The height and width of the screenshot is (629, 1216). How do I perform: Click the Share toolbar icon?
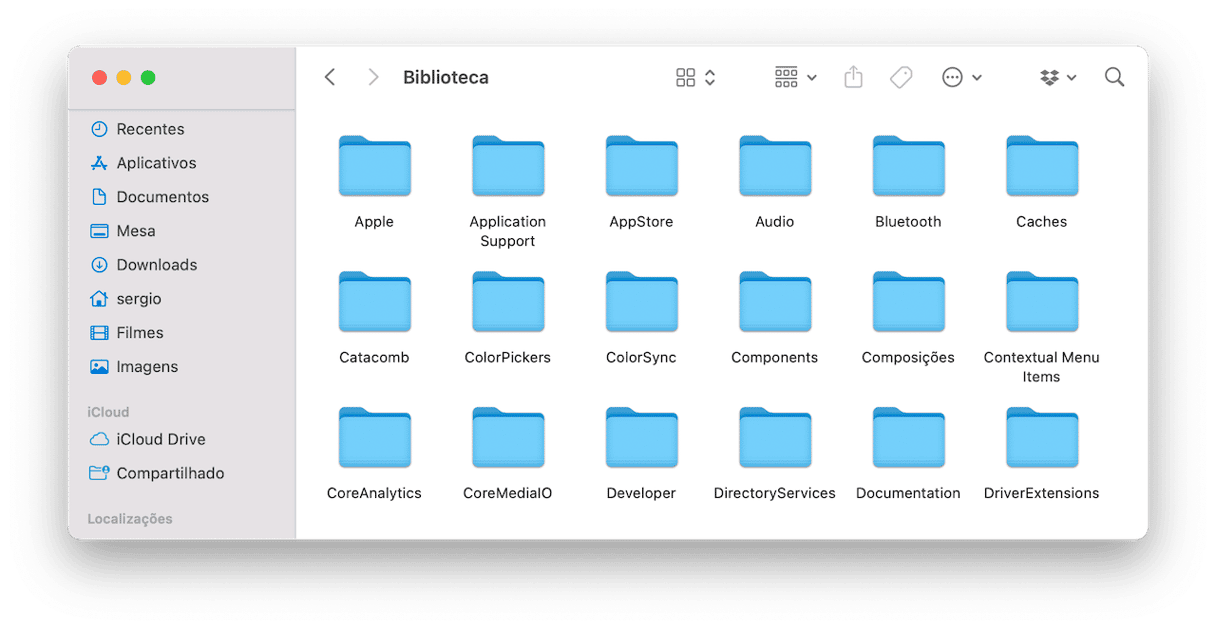(853, 77)
